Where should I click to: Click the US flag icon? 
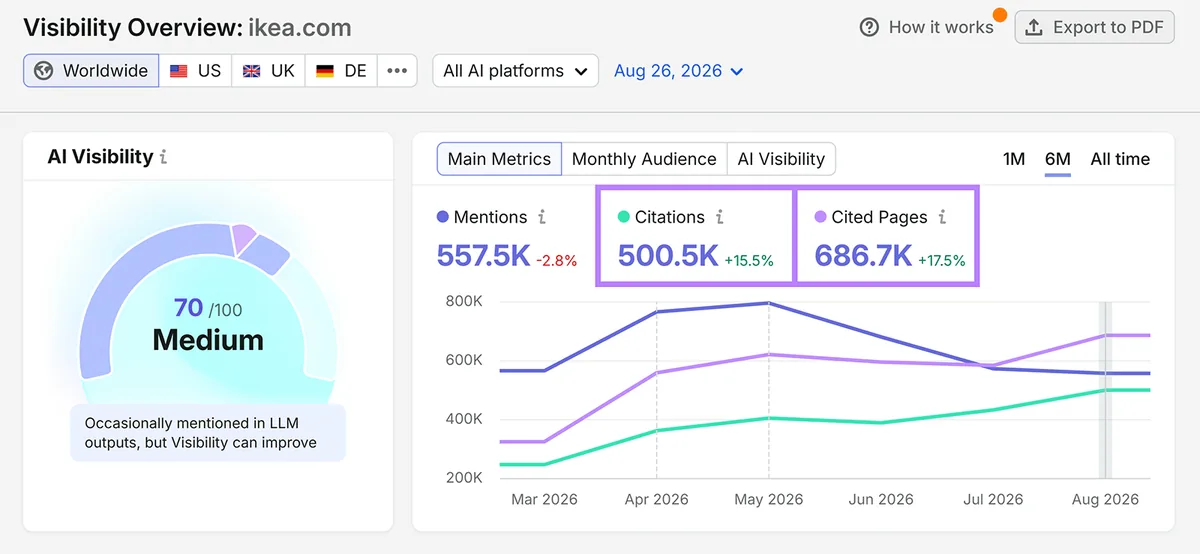point(179,71)
